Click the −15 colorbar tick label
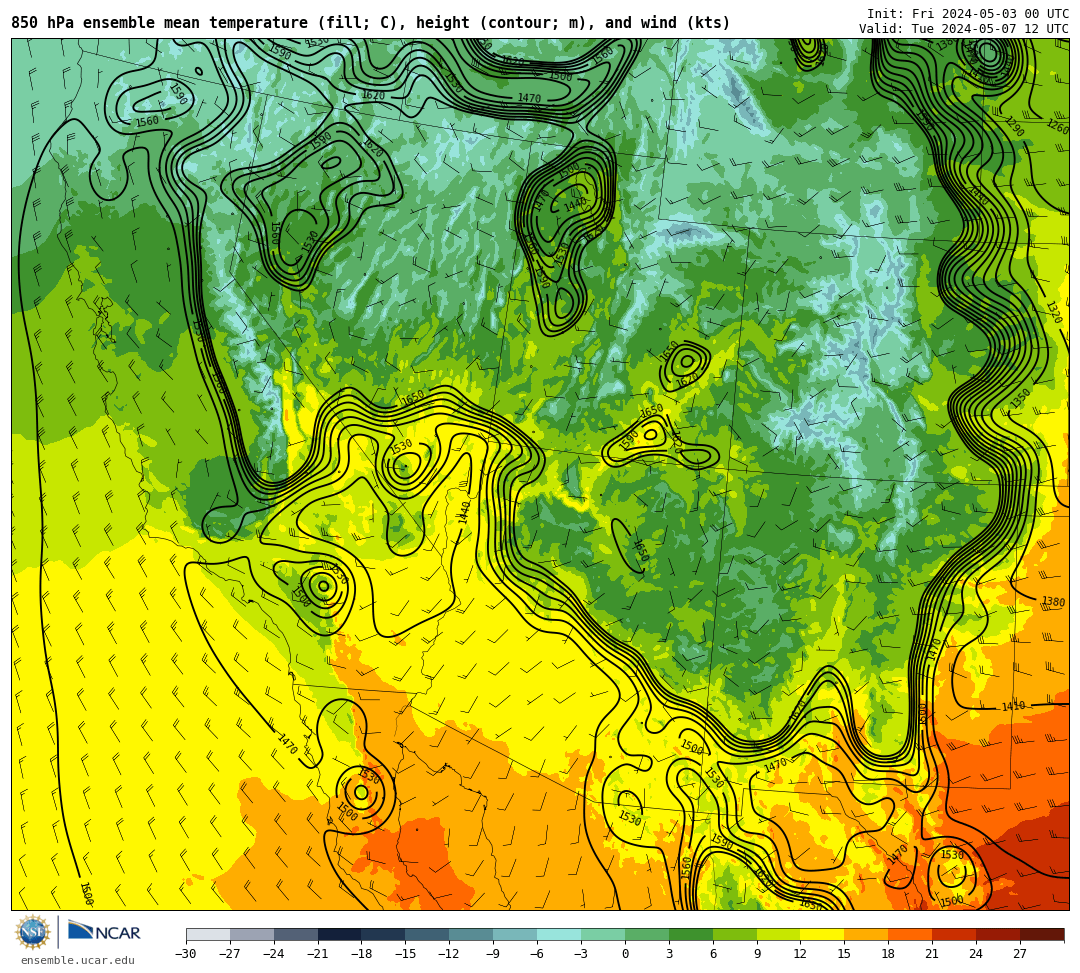 [405, 954]
